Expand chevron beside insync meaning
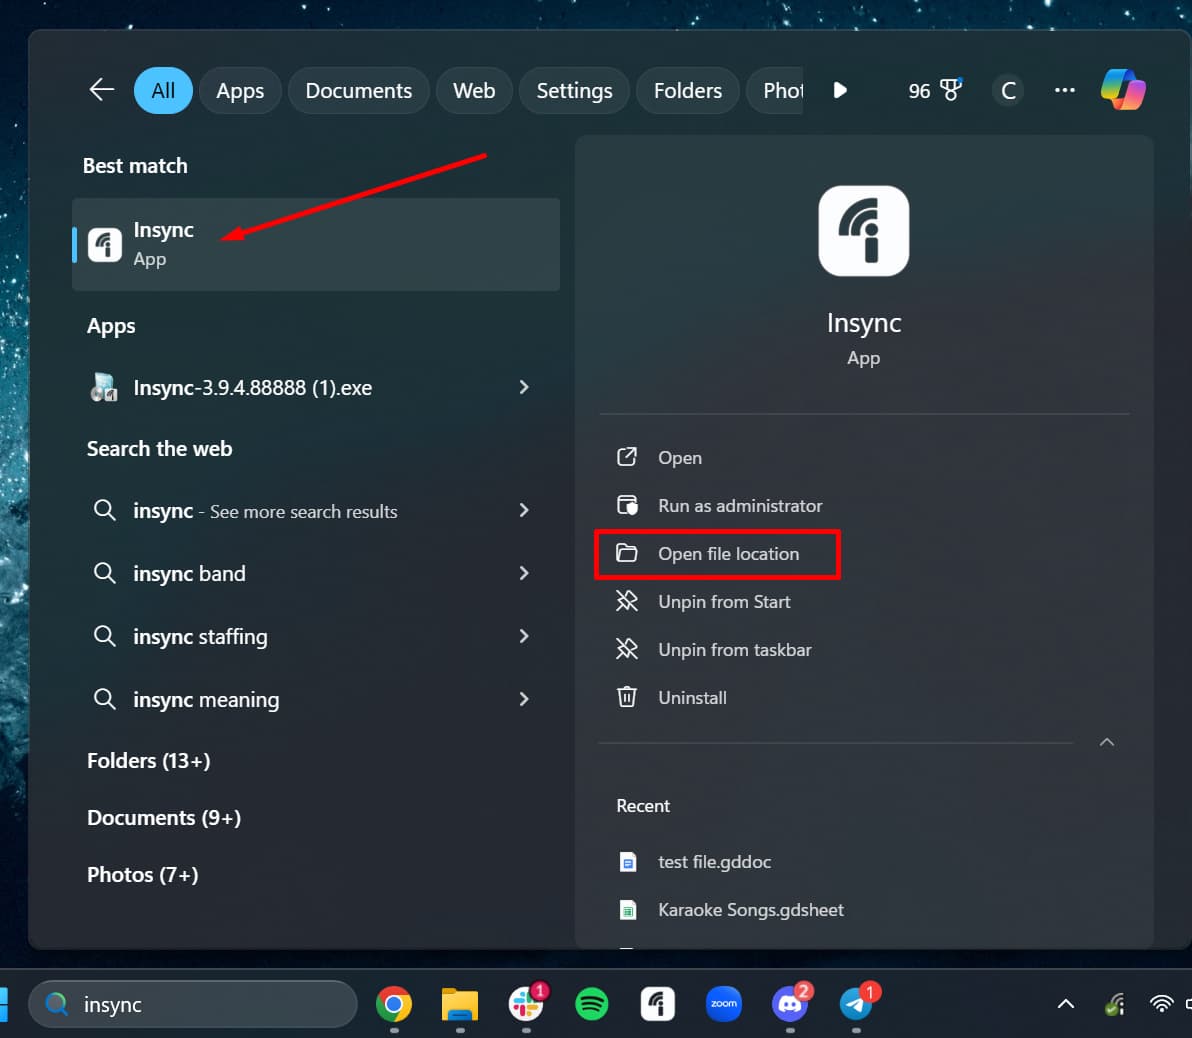Screen dimensions: 1192x1038 click(x=524, y=699)
